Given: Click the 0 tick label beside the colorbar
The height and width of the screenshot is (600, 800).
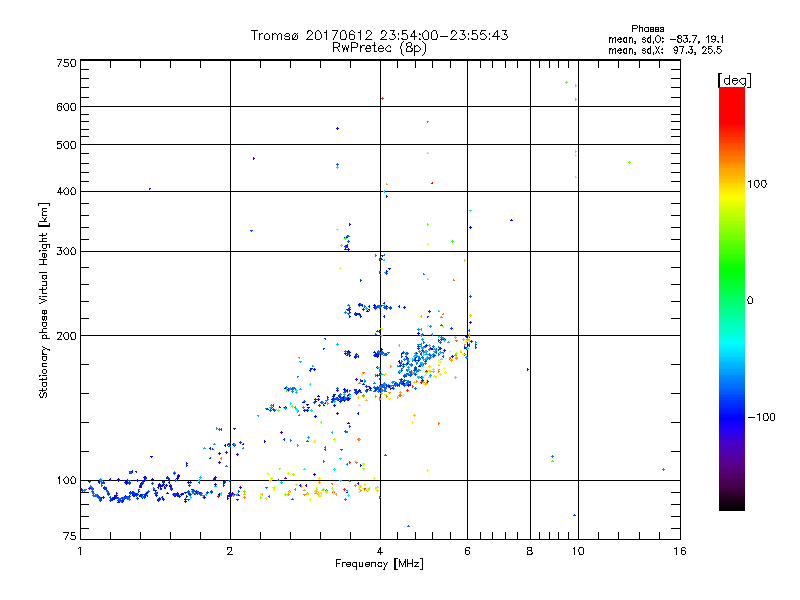Looking at the screenshot, I should click(751, 300).
